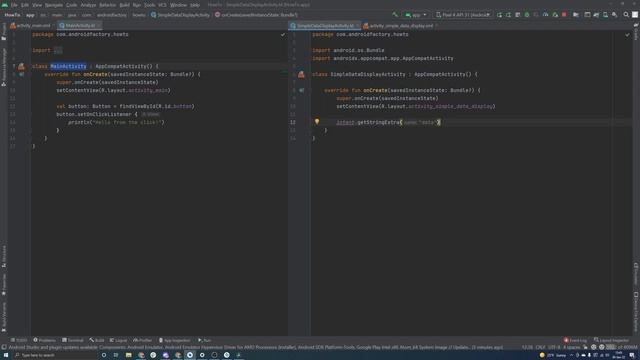Open the Analyze menu
Image resolution: width=640 pixels, height=360 pixels.
[88, 5]
